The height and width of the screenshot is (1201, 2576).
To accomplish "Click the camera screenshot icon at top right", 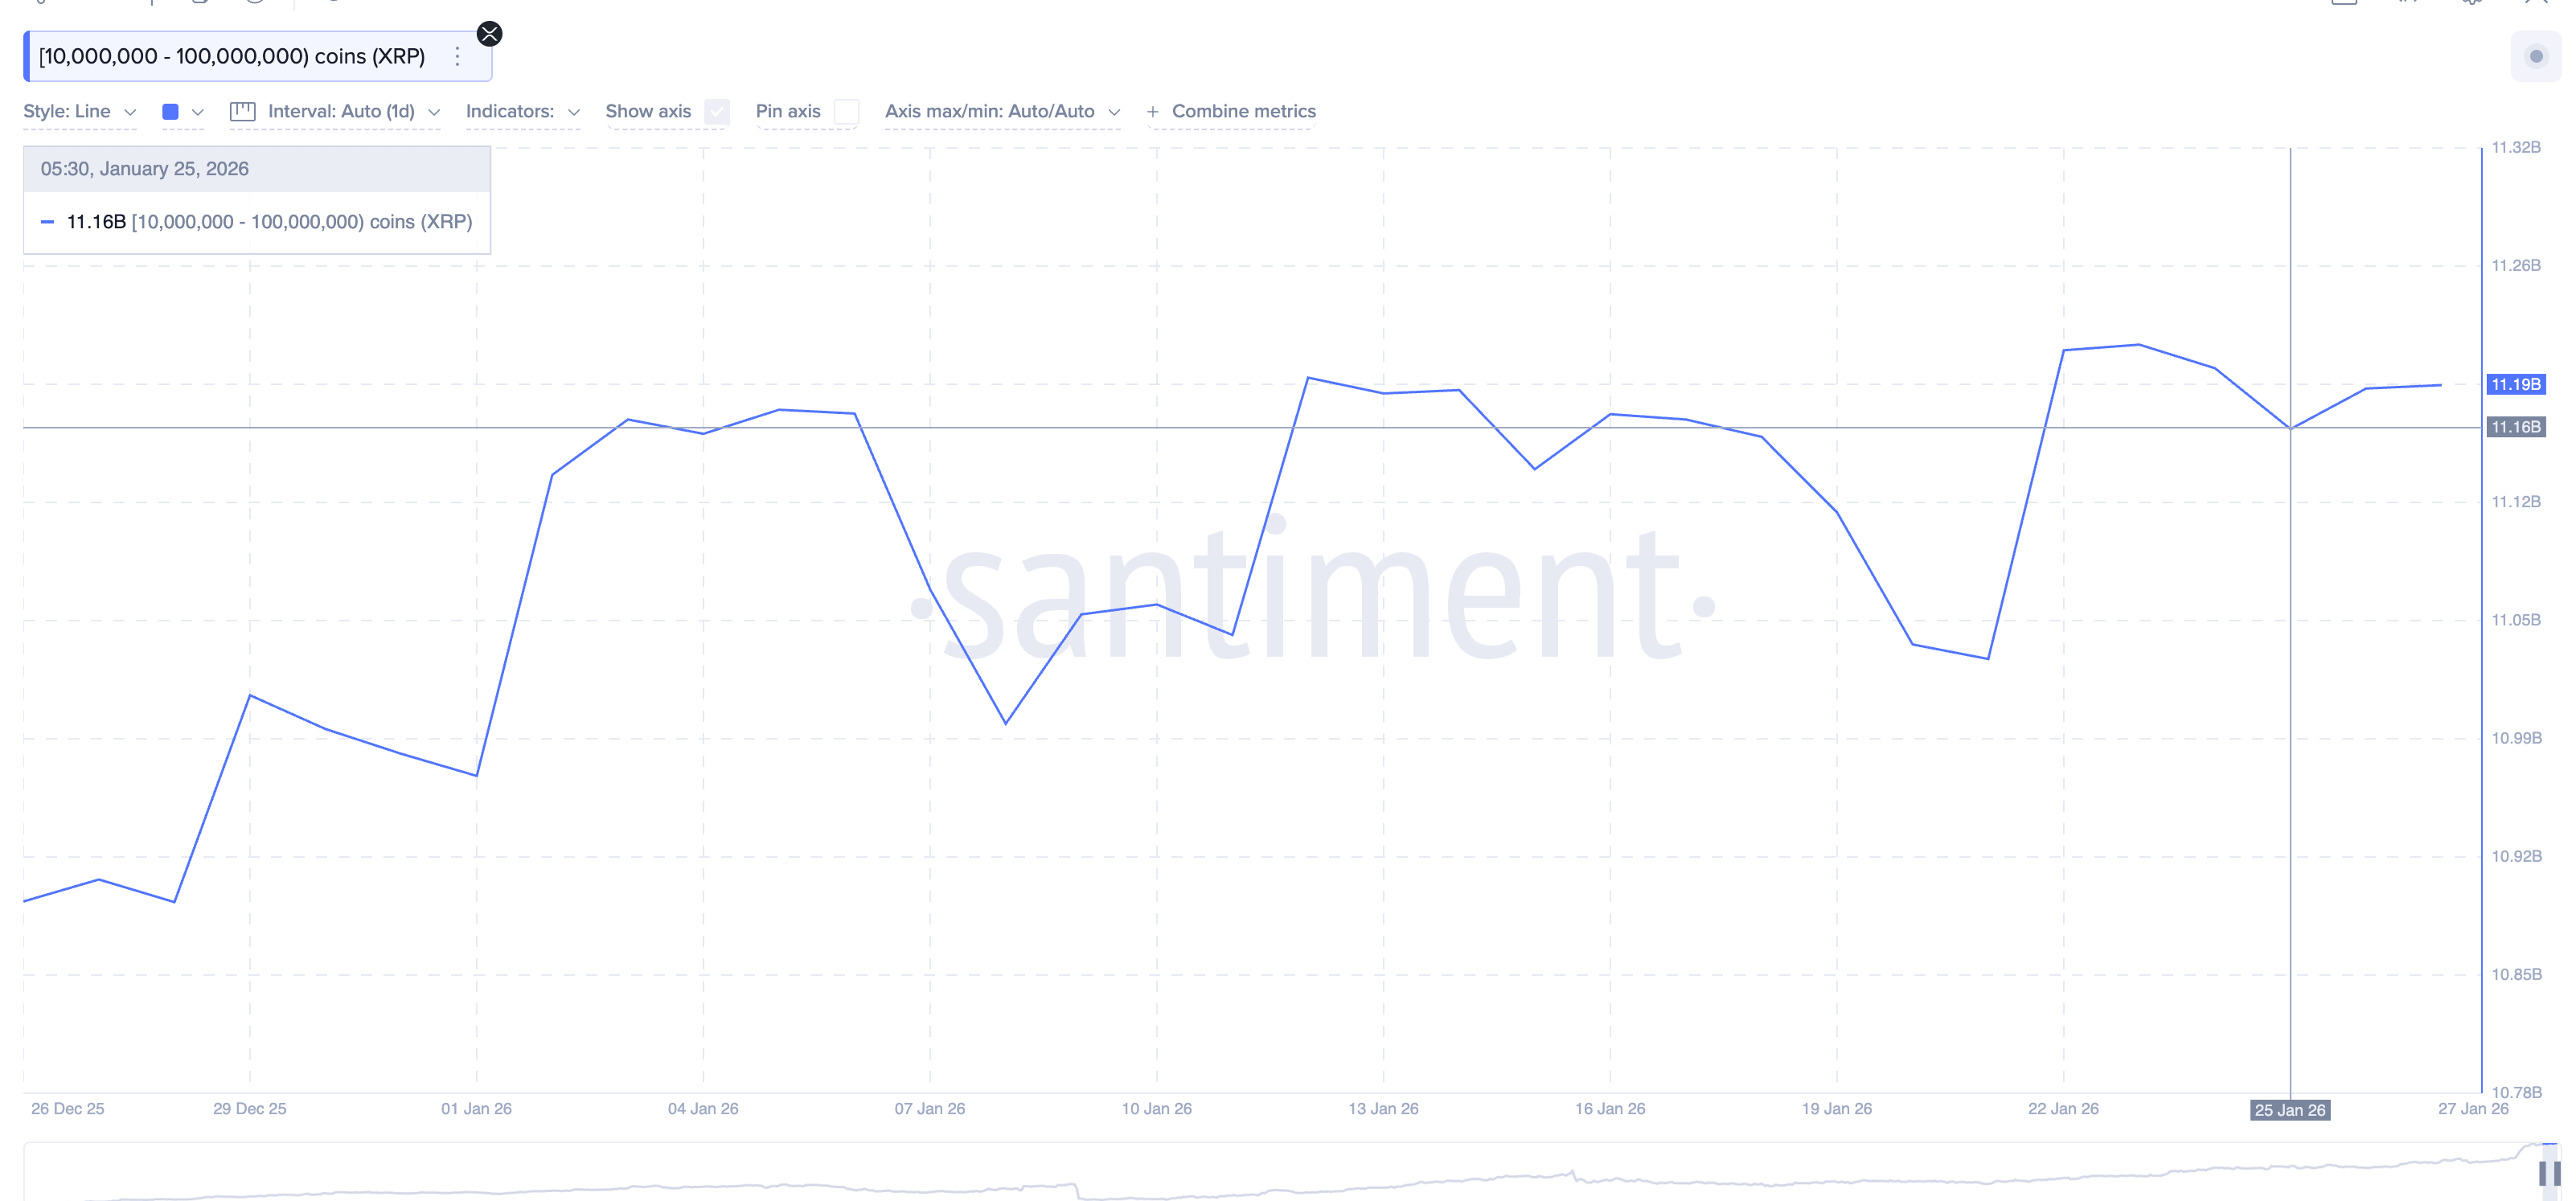I will [2345, 3].
